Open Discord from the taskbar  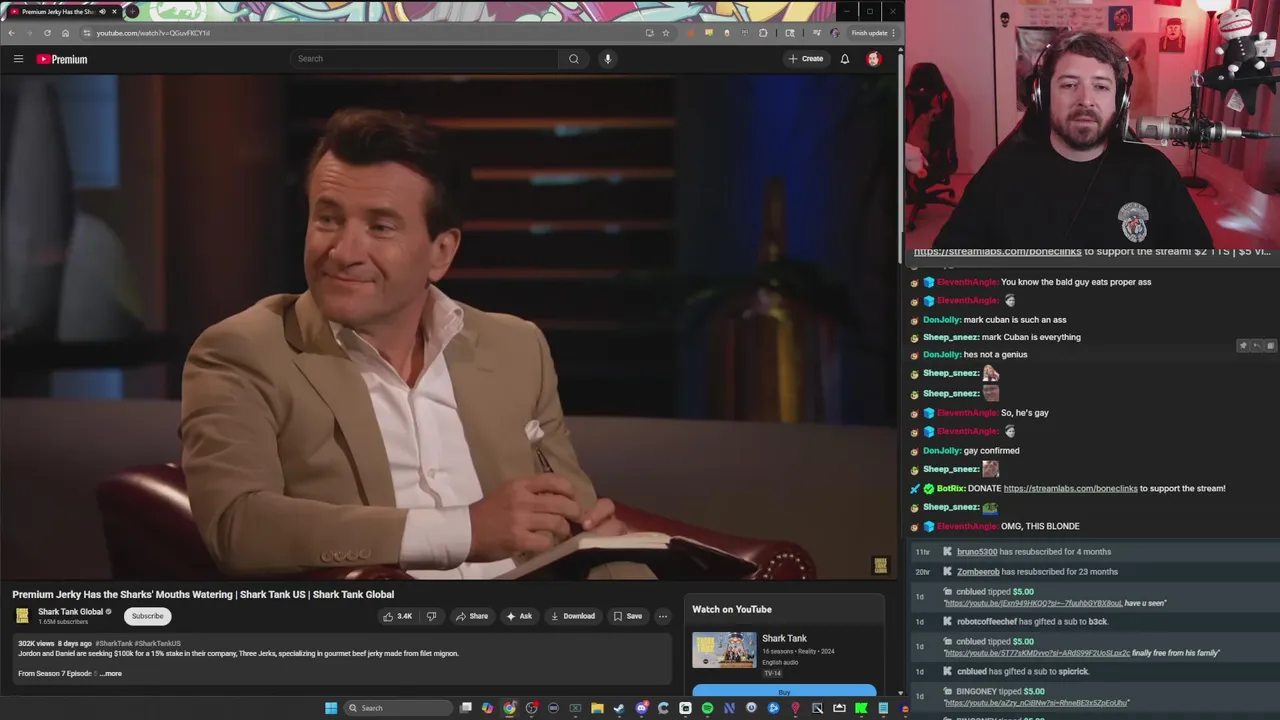(x=641, y=708)
